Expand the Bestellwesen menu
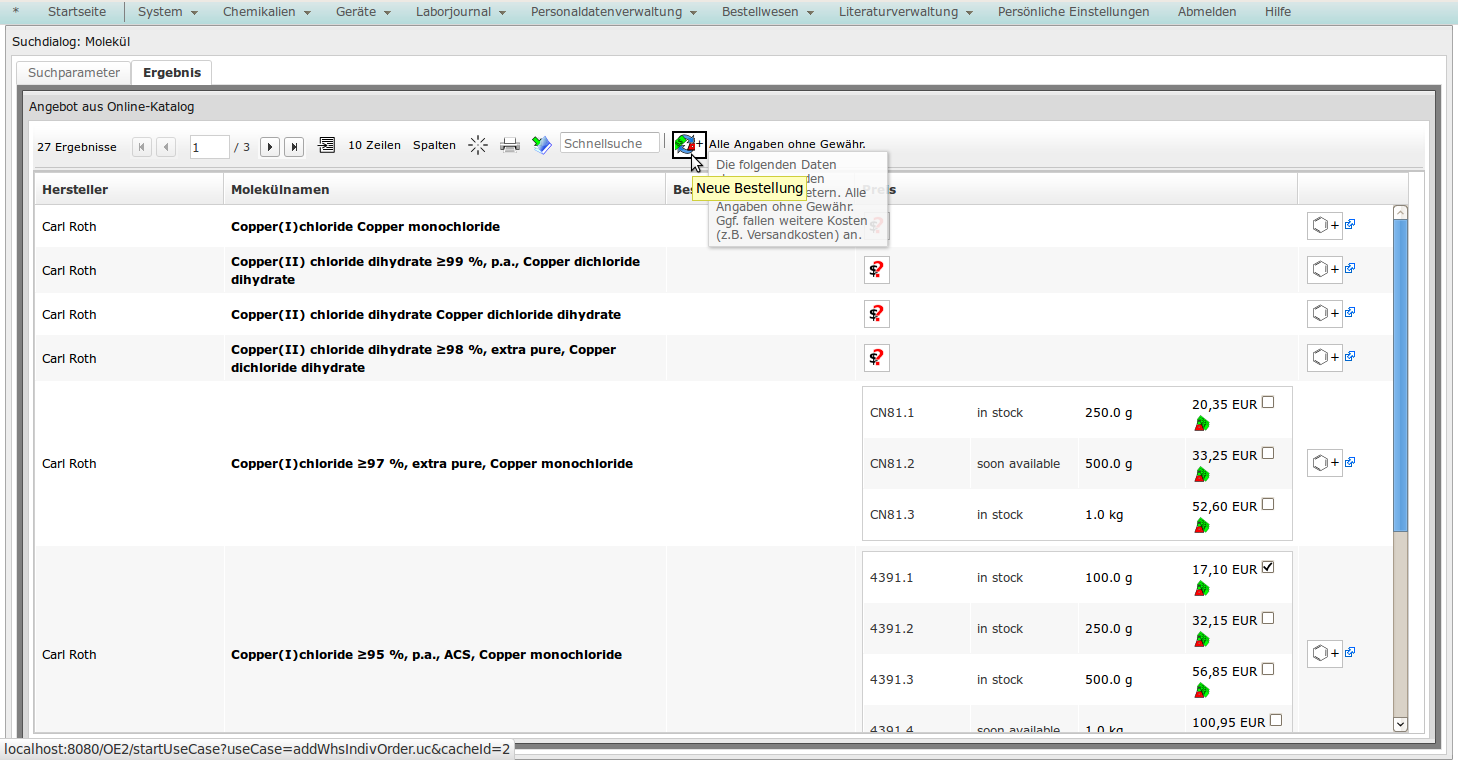Screen dimensions: 1458x760 (767, 12)
